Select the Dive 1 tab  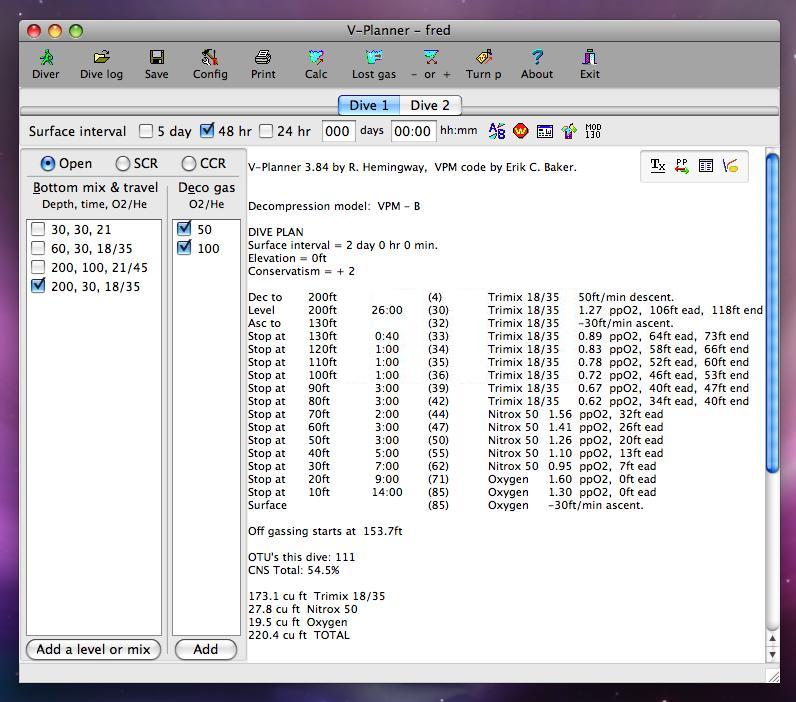(369, 105)
